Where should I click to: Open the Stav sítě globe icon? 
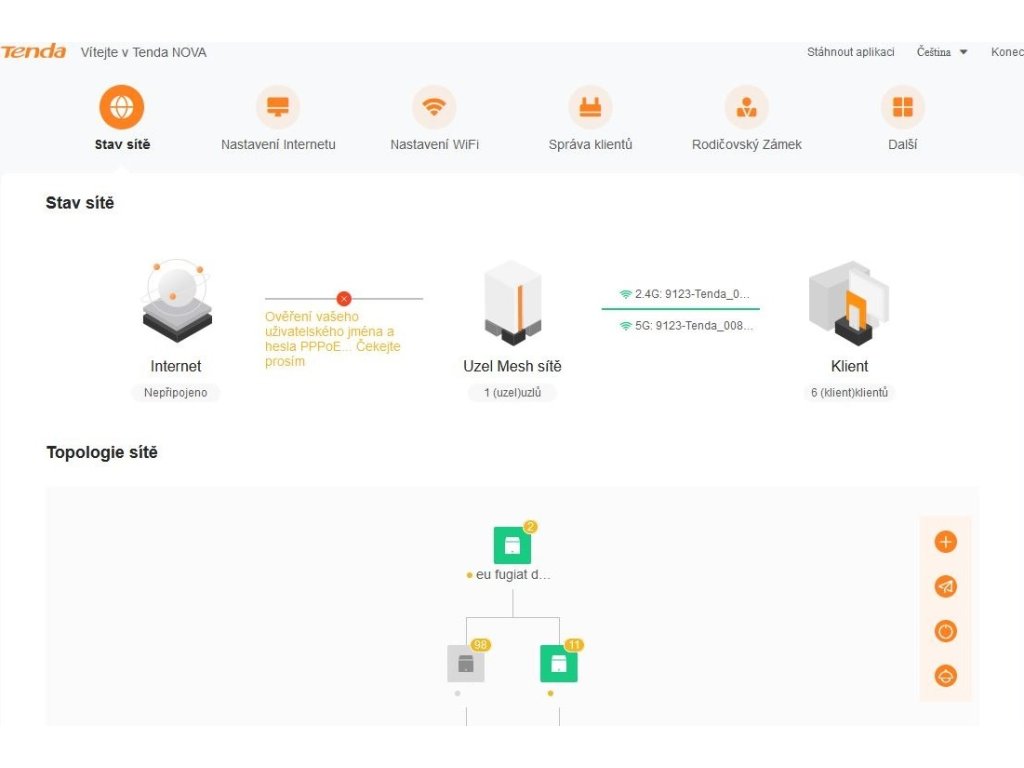click(x=121, y=107)
